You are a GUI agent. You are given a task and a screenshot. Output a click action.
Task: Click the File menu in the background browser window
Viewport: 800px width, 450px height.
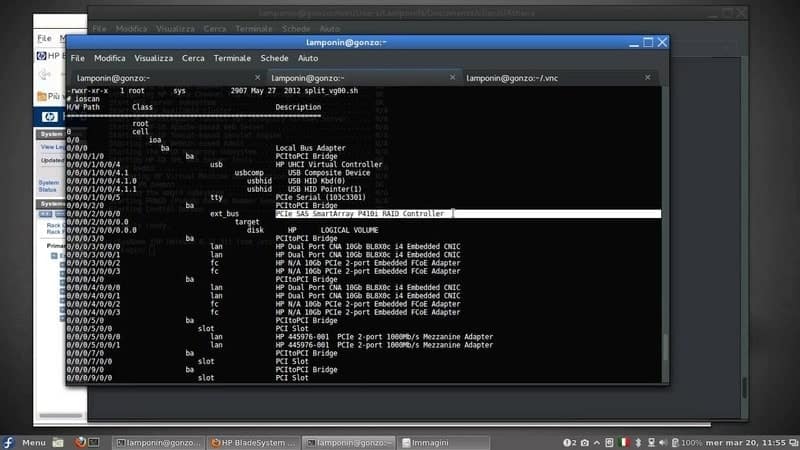[44, 38]
